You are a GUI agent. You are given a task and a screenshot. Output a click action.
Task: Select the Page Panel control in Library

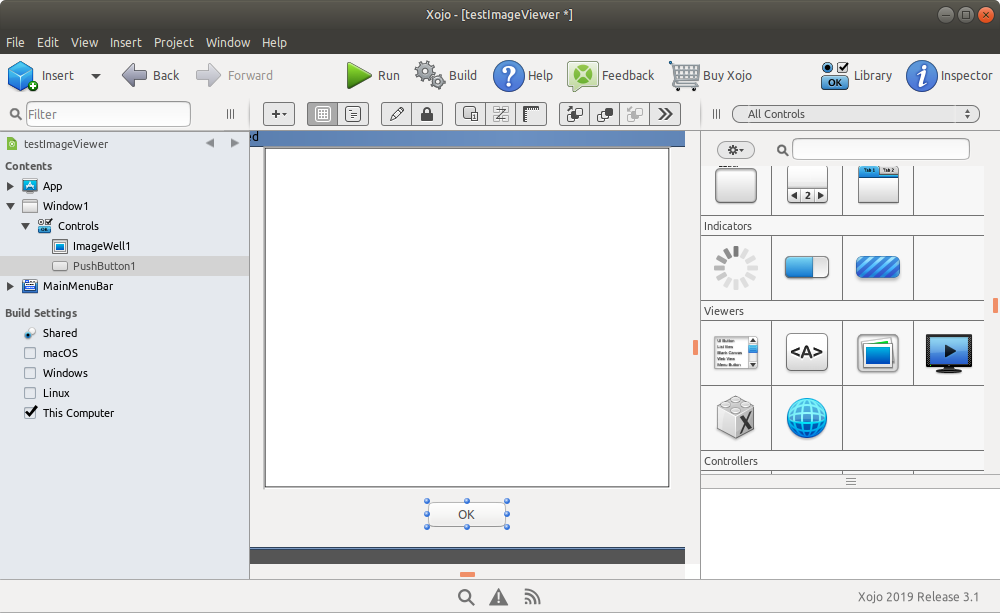(x=807, y=185)
